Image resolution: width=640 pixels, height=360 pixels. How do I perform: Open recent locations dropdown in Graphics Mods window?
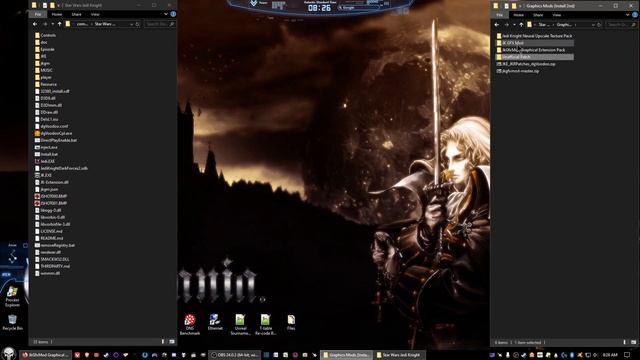514,24
